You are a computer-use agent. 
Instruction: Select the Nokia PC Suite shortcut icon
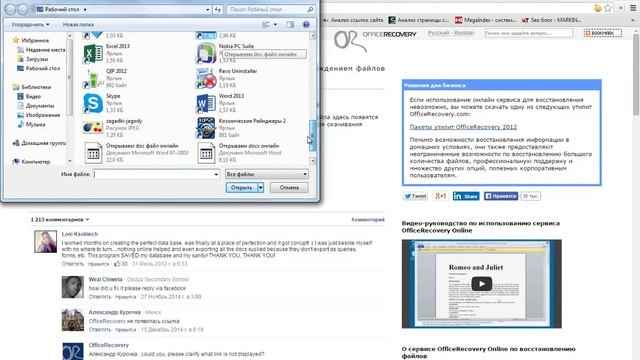[x=206, y=54]
